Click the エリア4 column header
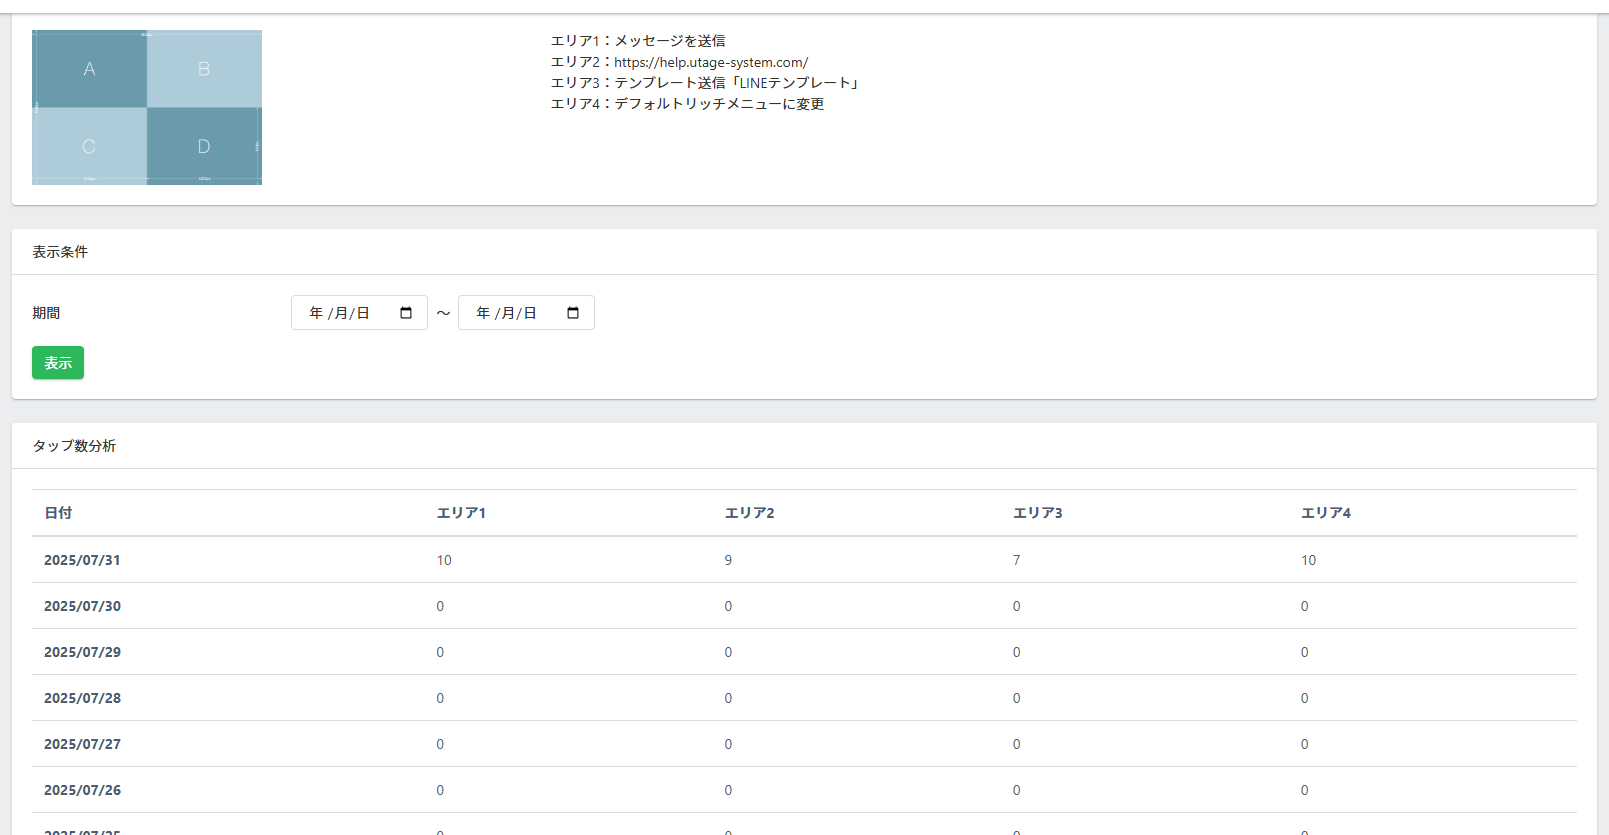 point(1326,513)
